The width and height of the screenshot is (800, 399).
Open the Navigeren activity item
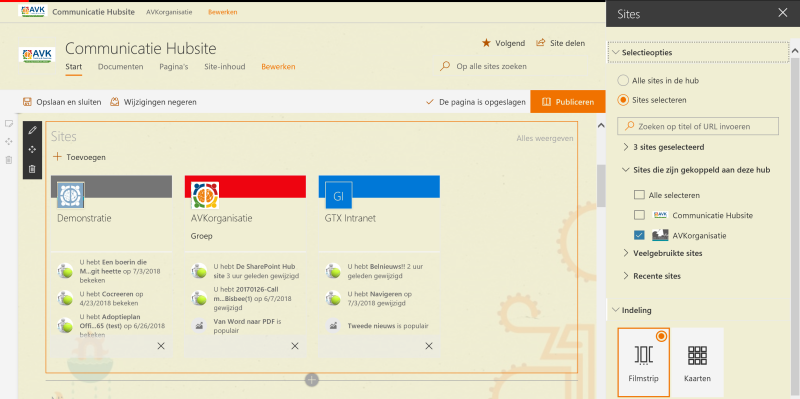point(380,298)
